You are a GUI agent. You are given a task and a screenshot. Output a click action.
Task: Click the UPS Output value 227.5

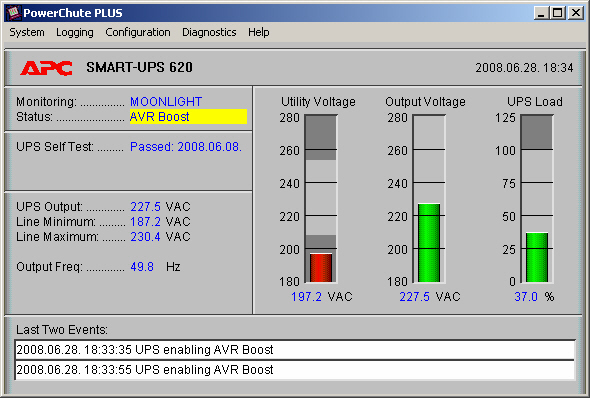145,207
